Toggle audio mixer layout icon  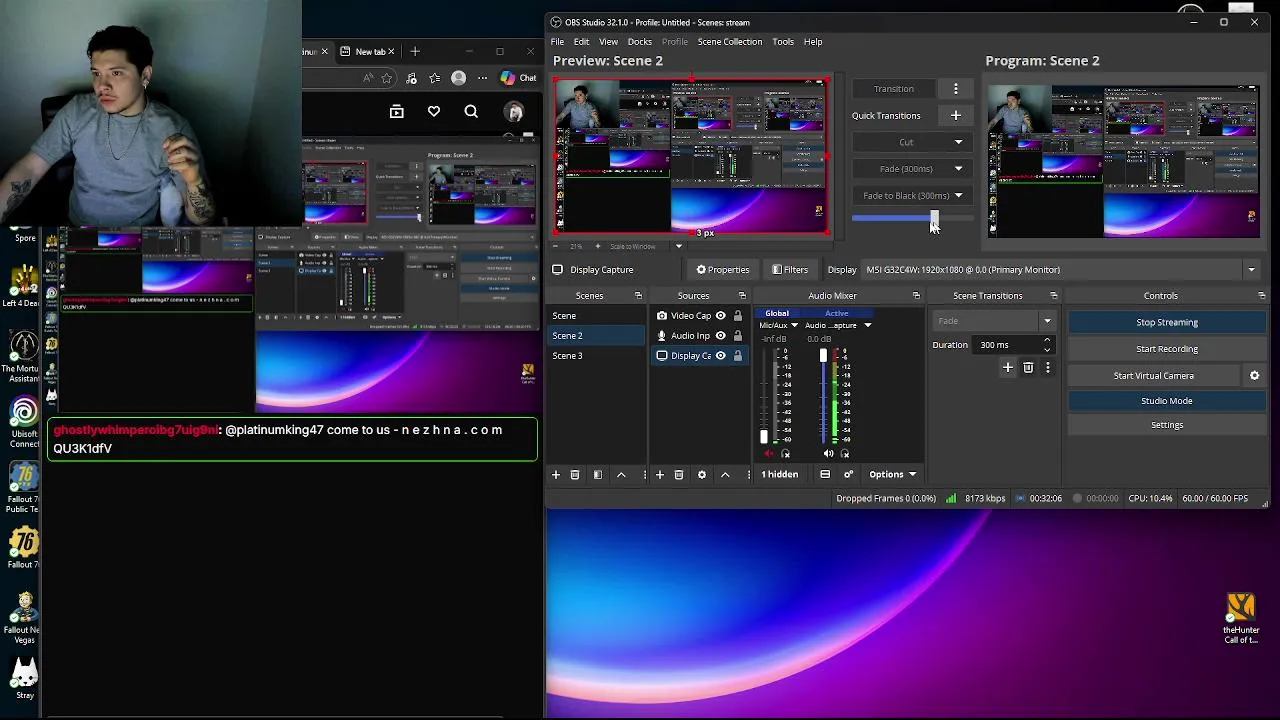click(825, 474)
